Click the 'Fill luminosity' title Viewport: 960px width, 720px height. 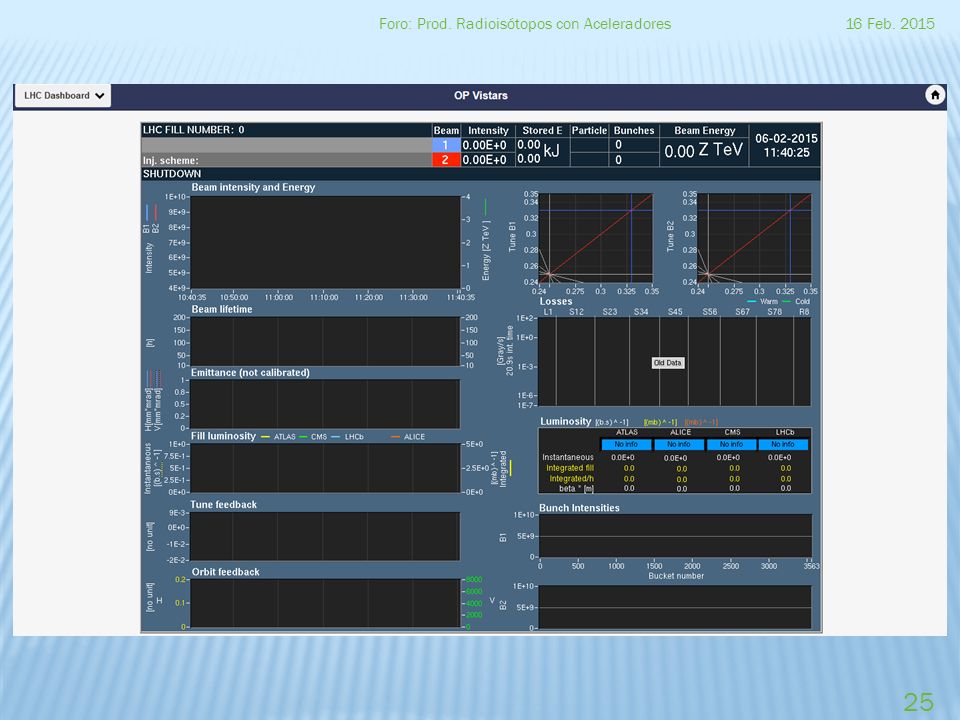tap(223, 436)
